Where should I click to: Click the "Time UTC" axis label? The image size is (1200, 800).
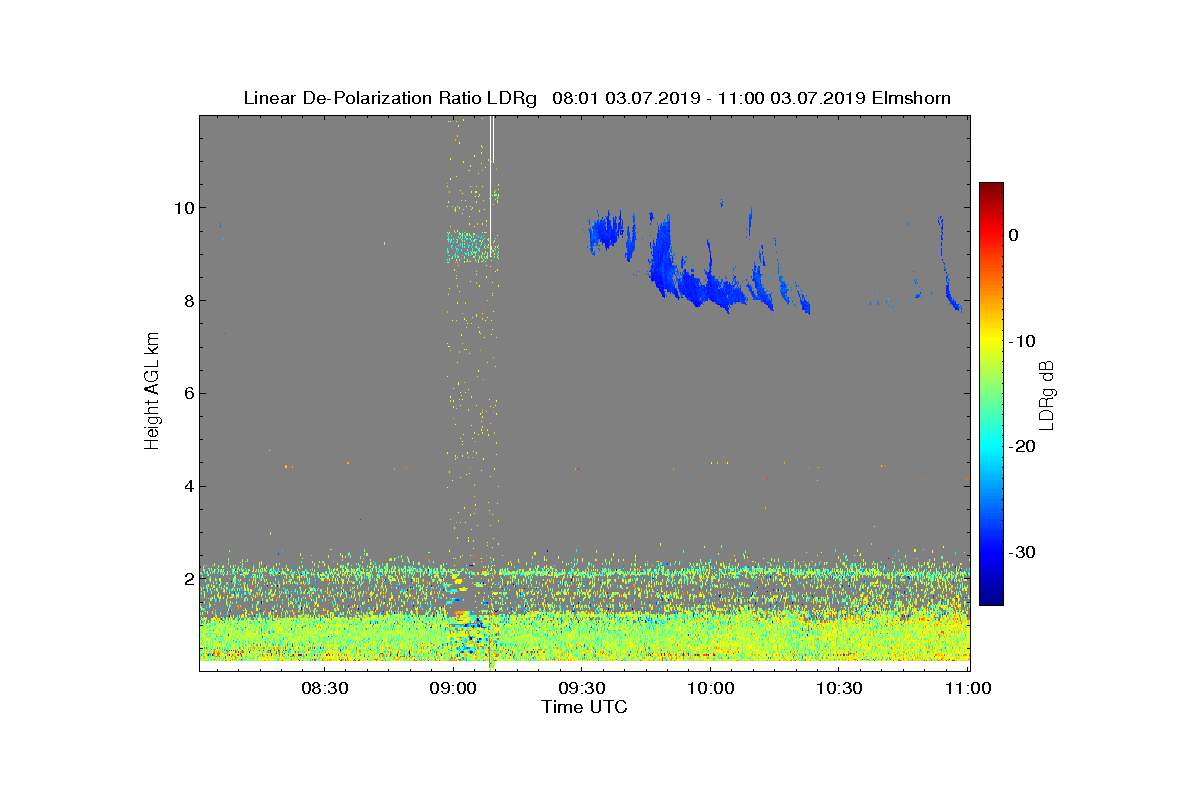click(585, 707)
